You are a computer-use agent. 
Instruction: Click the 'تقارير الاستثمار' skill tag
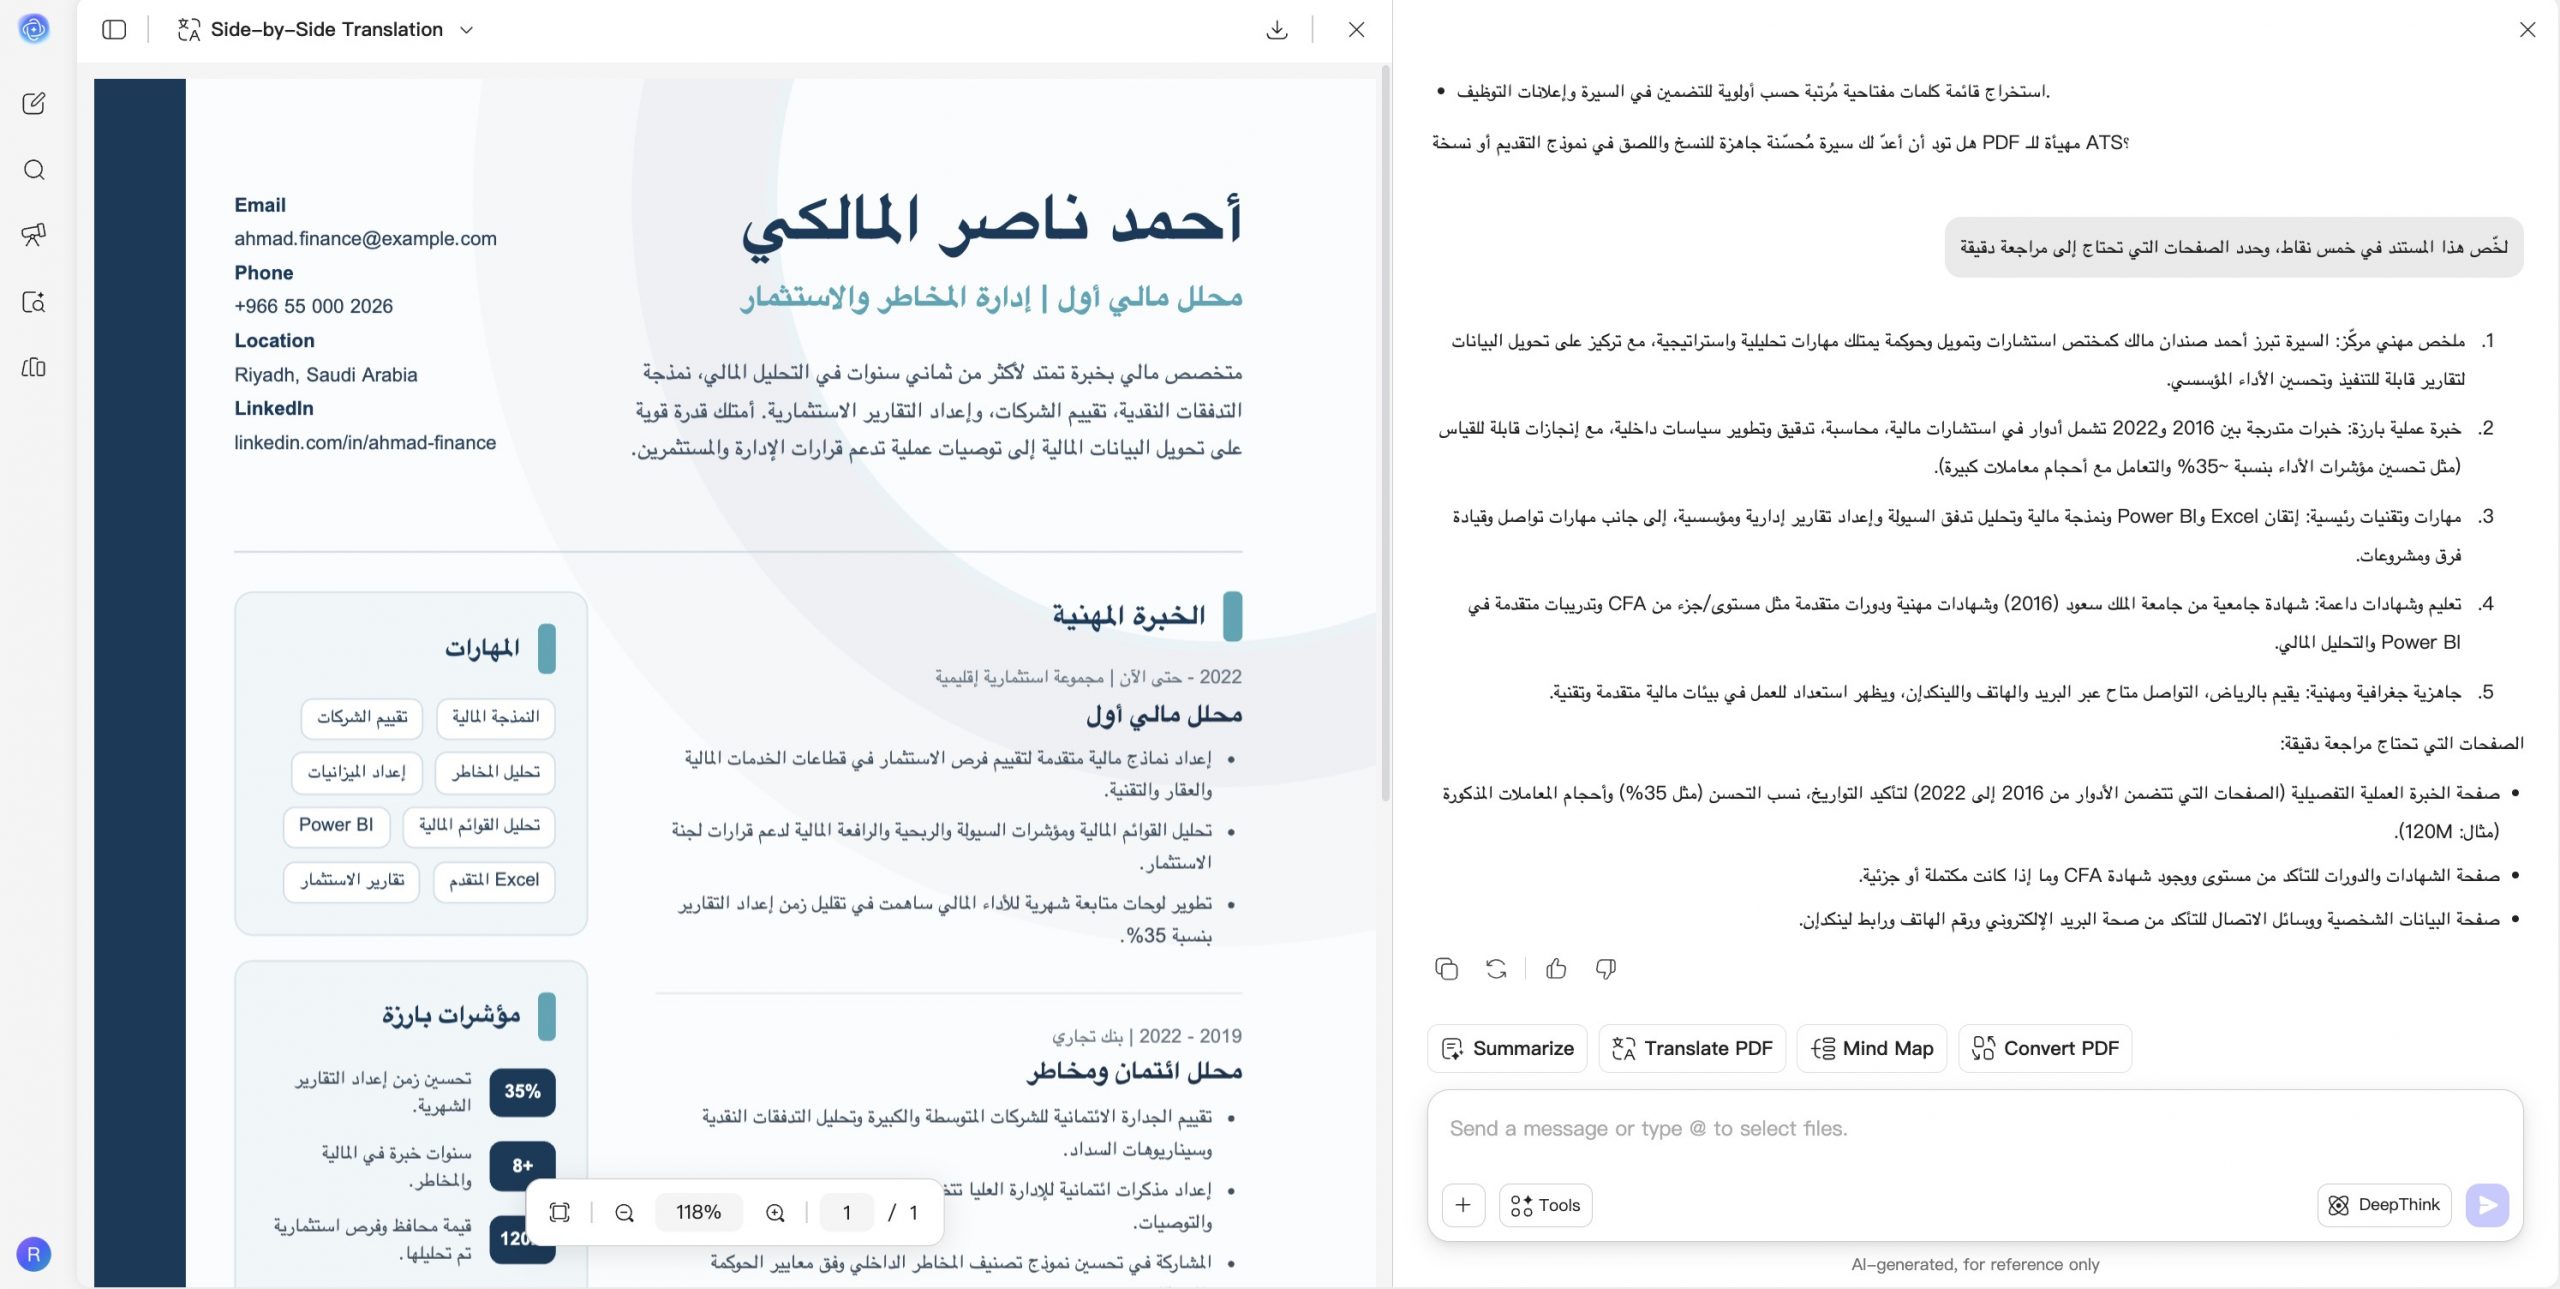[x=352, y=880]
